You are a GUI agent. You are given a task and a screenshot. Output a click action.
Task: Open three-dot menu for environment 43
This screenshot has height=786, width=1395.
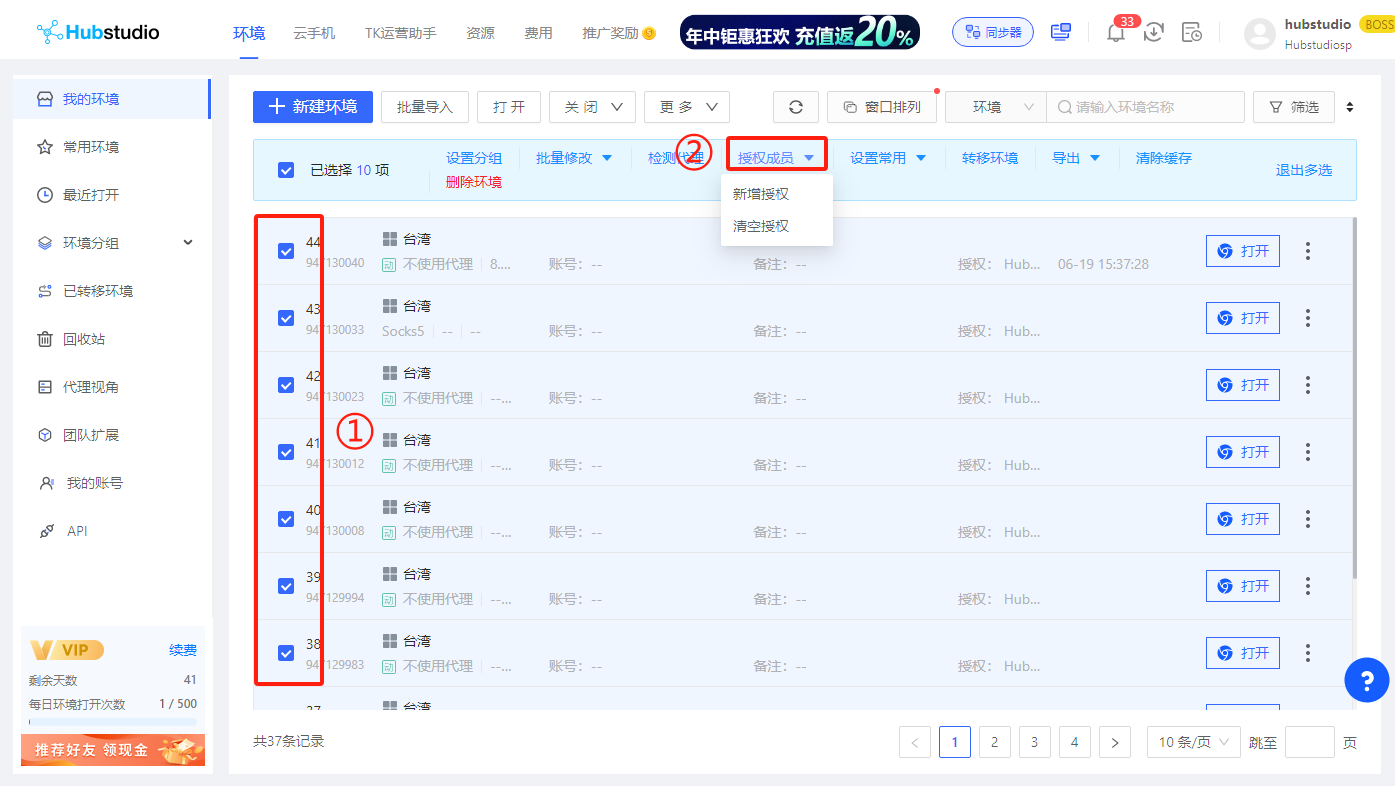point(1308,318)
